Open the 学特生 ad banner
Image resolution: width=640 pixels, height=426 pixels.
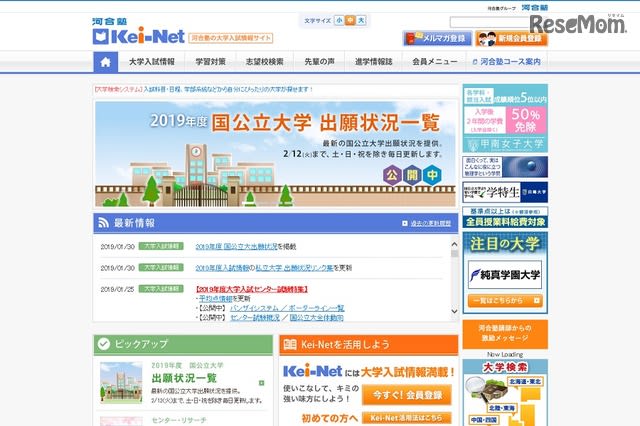click(x=505, y=192)
